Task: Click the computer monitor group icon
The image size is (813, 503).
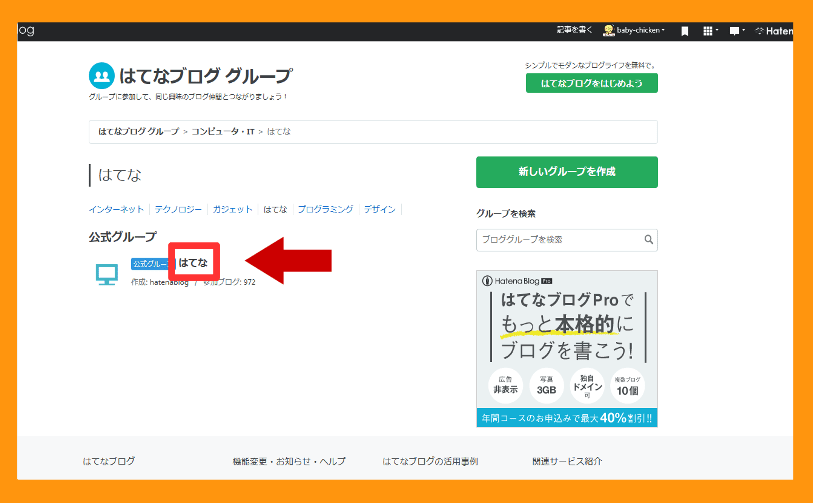Action: (107, 274)
